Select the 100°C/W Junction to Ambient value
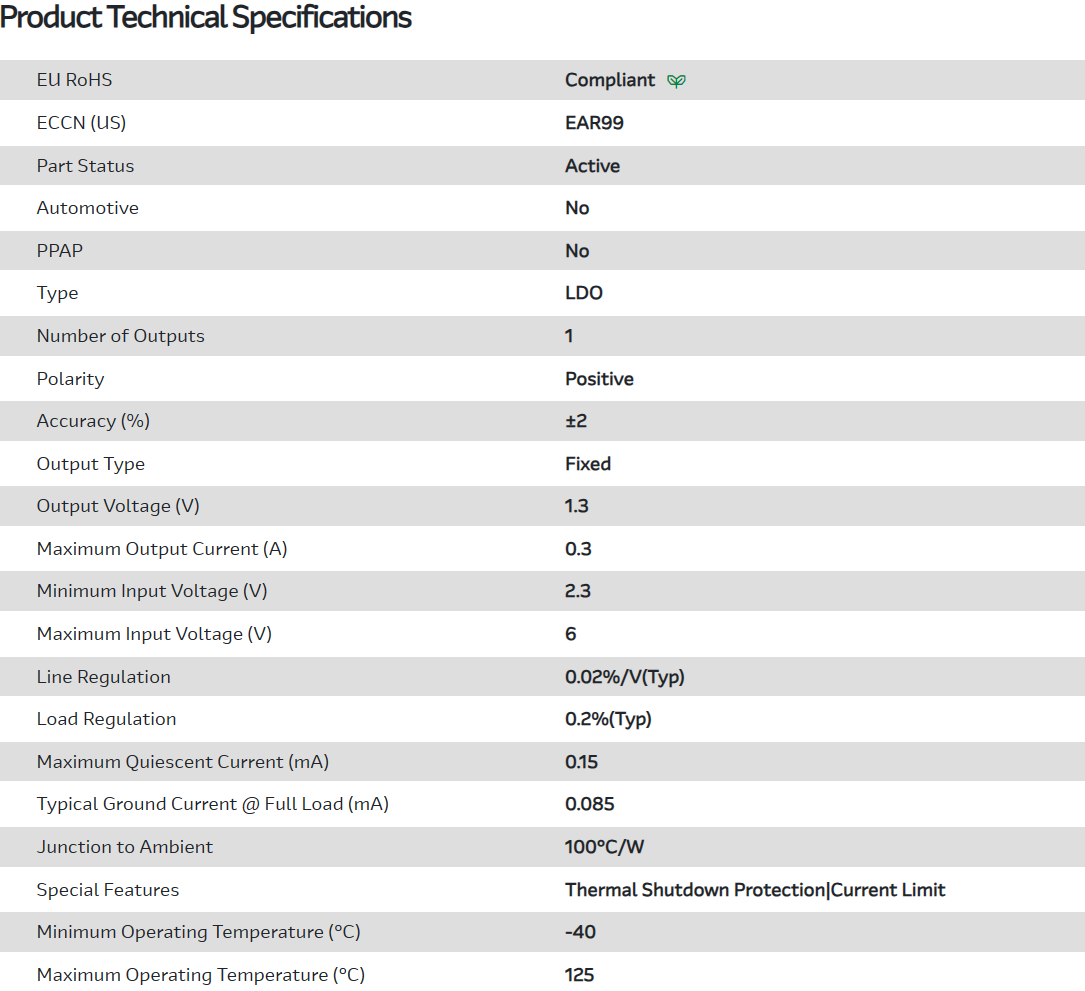The height and width of the screenshot is (991, 1085). pos(605,847)
